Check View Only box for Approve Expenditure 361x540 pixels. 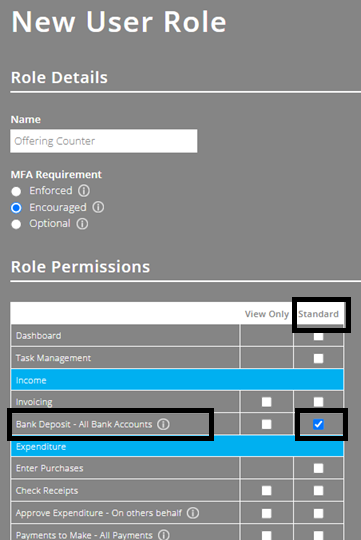[x=266, y=513]
